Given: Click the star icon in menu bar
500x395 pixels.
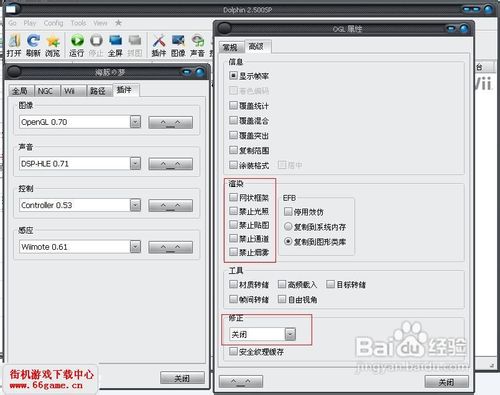Looking at the screenshot, I should (x=118, y=23).
